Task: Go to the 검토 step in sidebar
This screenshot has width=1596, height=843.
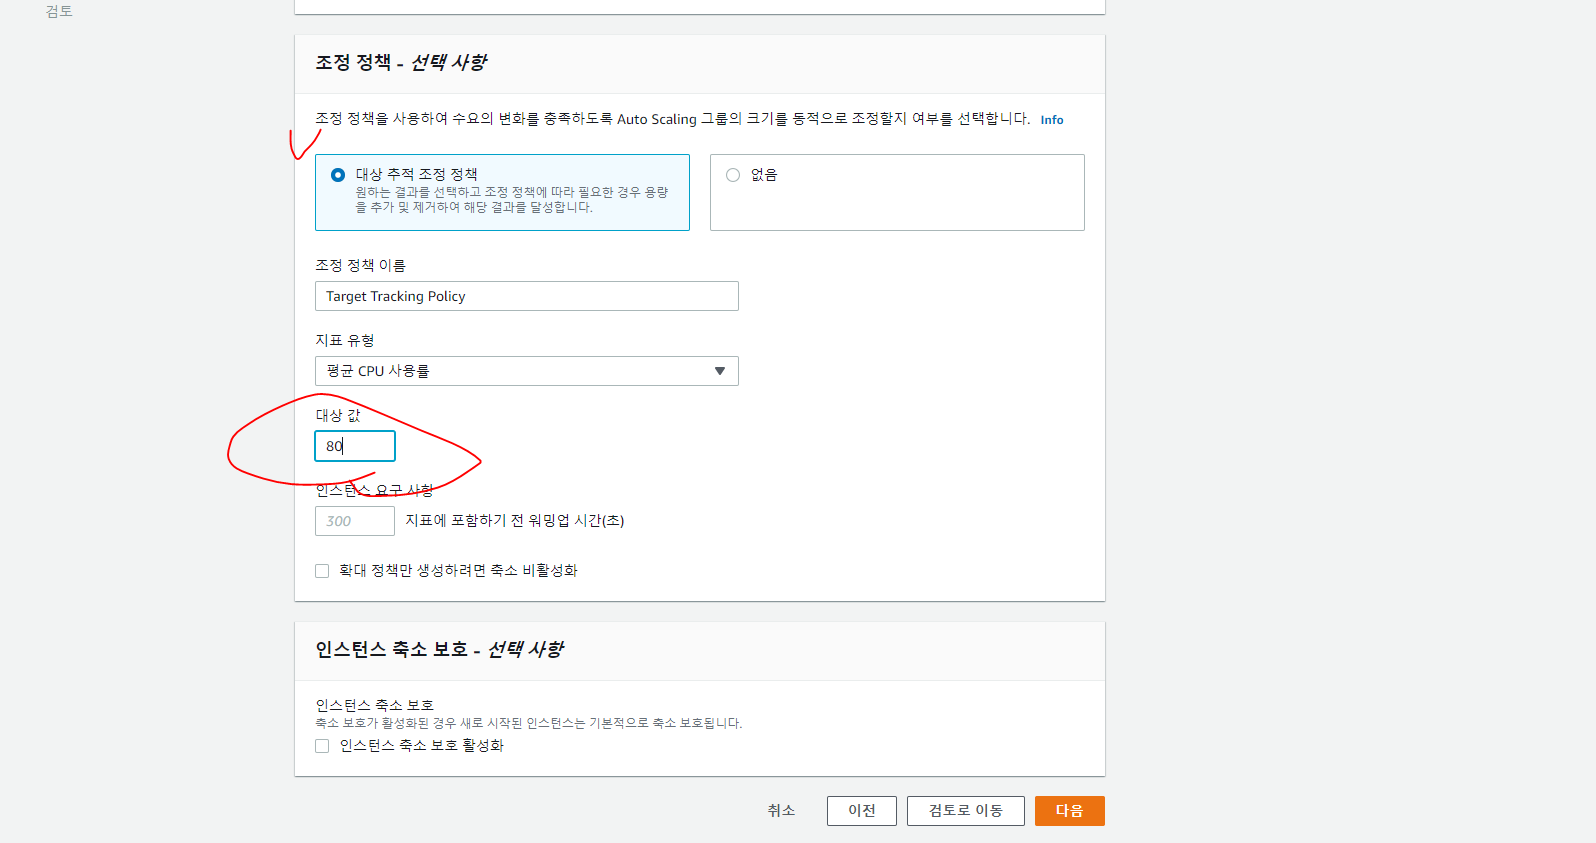Action: 59,12
